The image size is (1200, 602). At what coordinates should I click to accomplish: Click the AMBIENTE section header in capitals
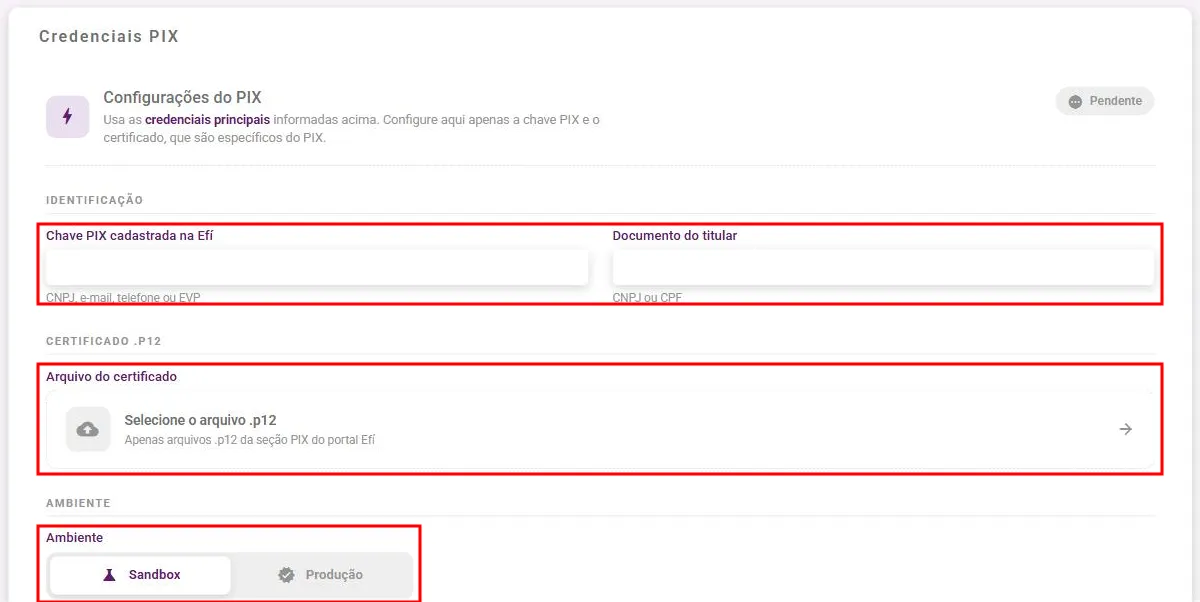78,502
